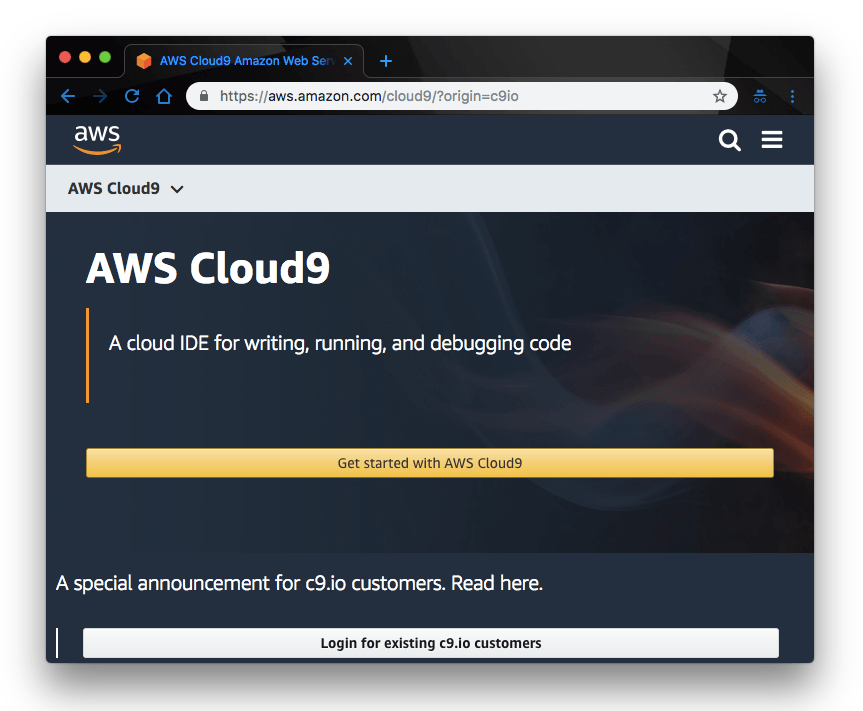Screen dimensions: 863x711
Task: Open the AWS hamburger menu
Action: 772,140
